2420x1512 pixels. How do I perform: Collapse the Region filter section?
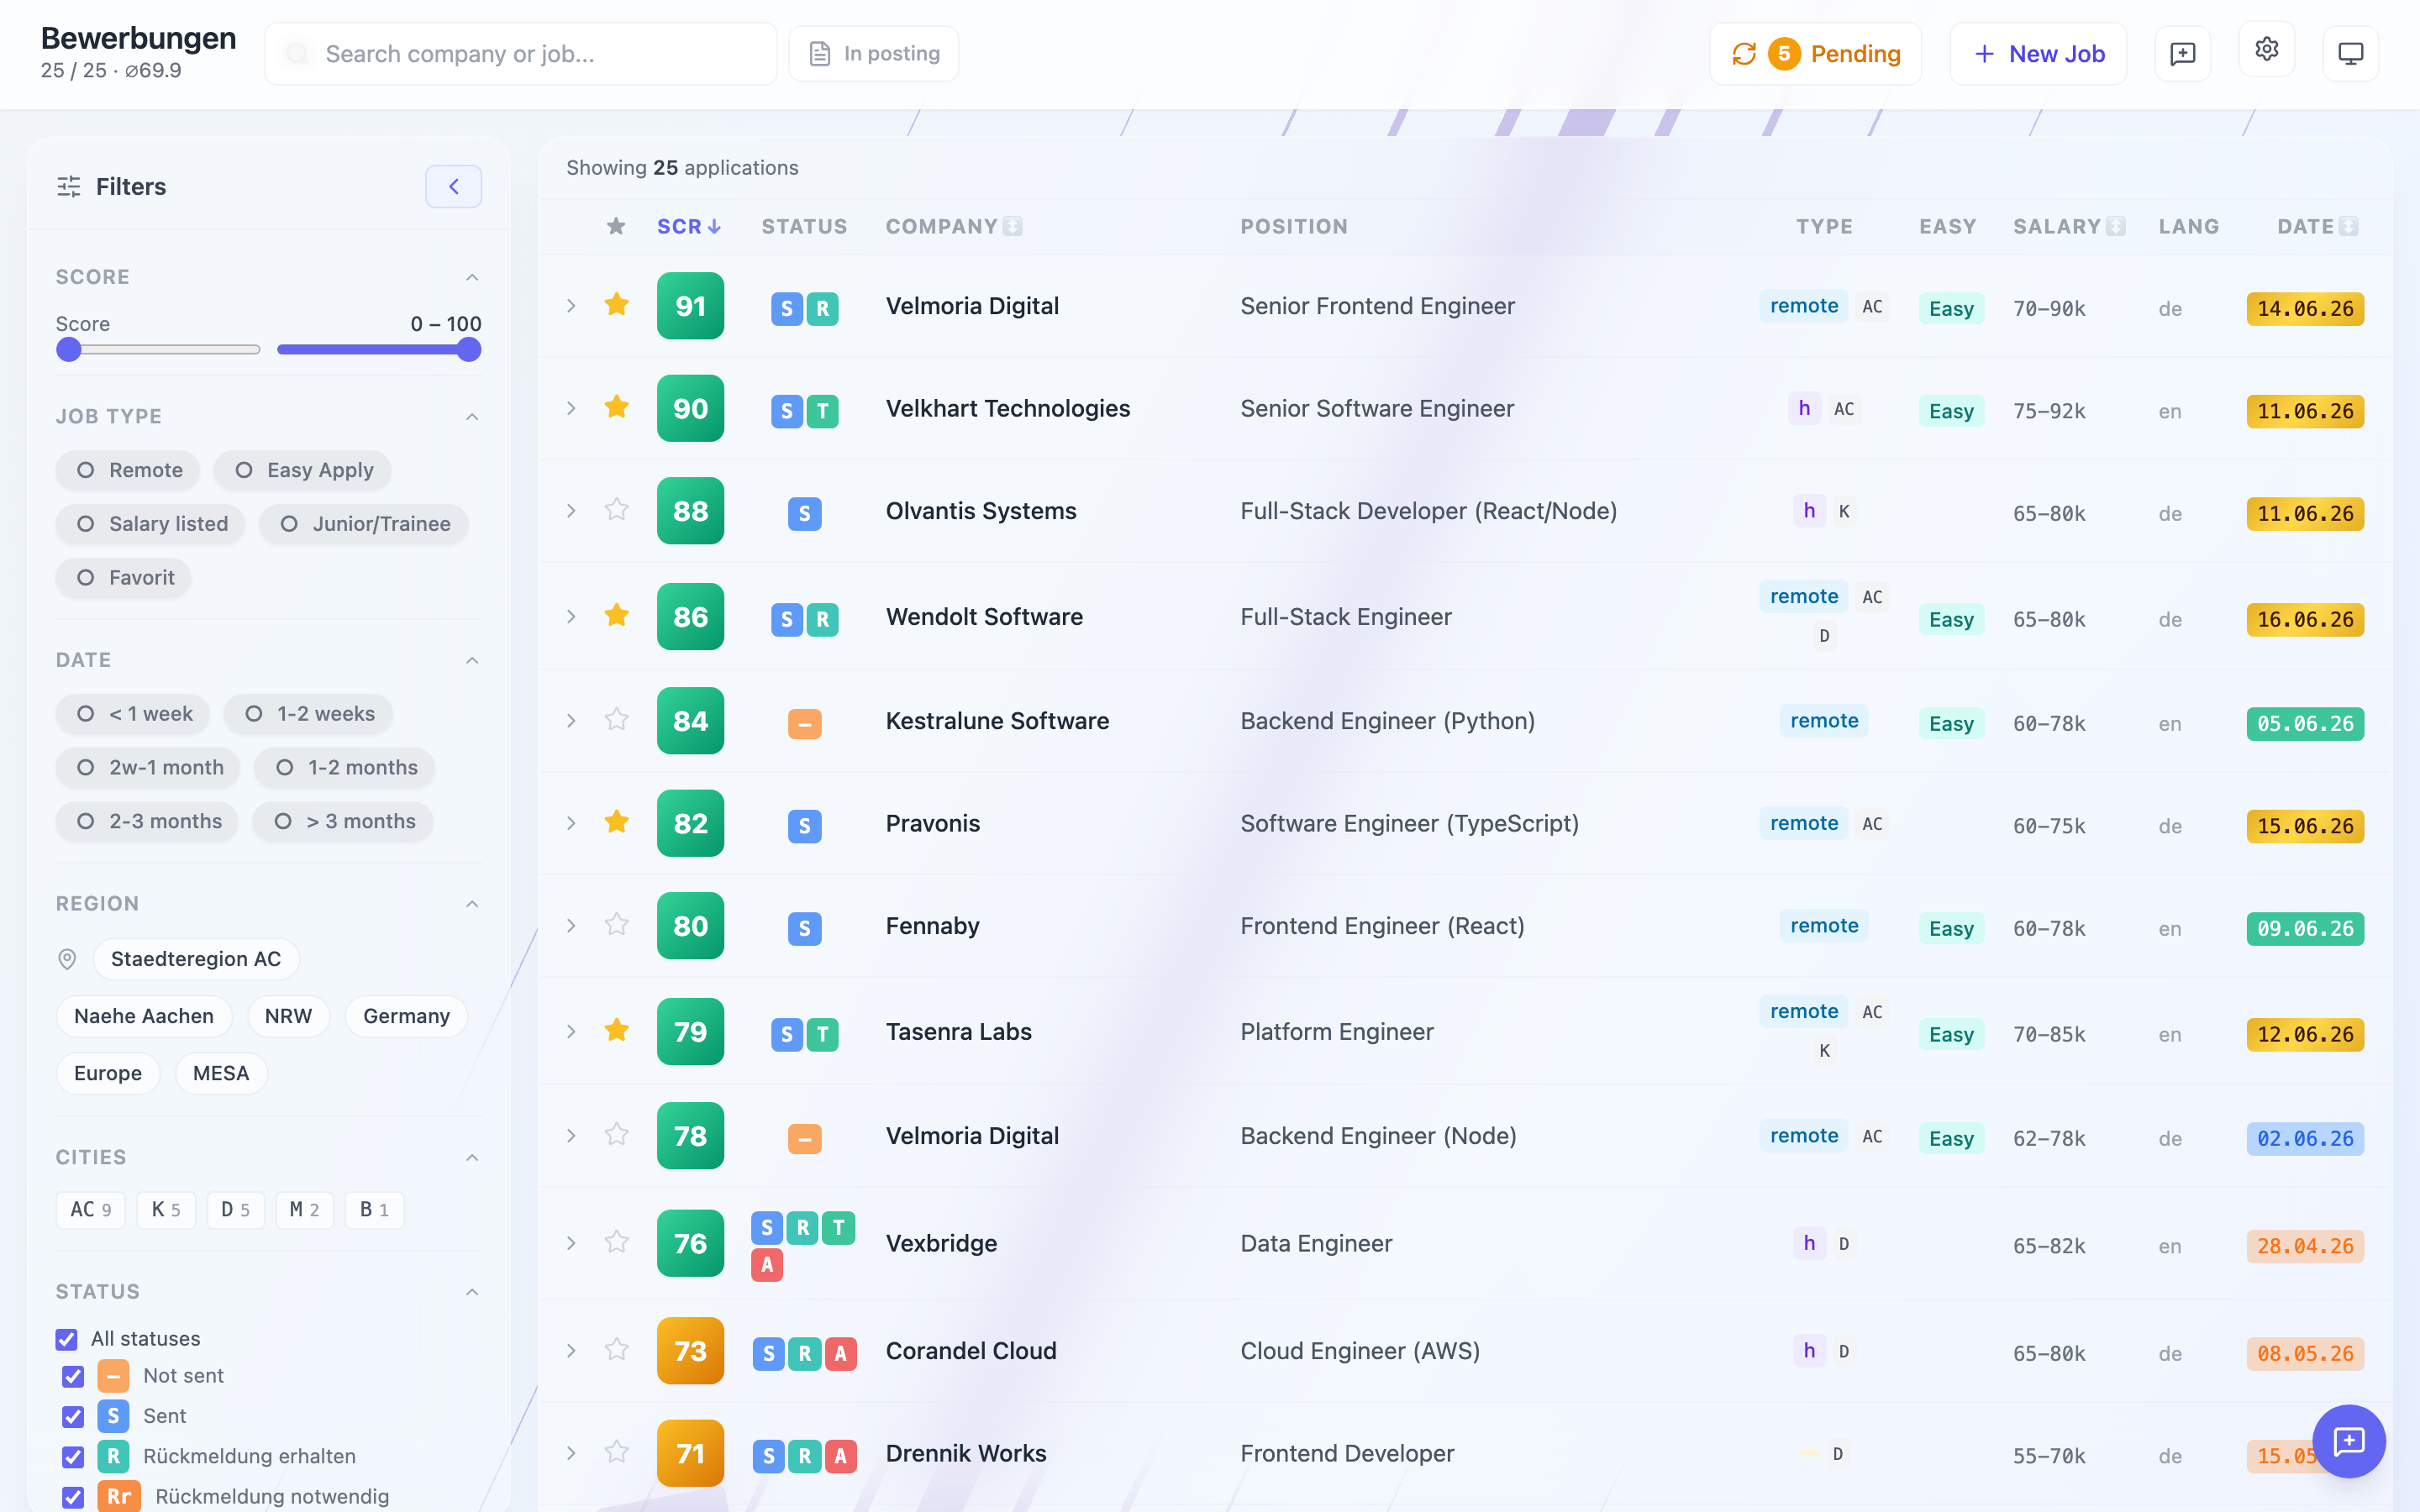point(472,904)
